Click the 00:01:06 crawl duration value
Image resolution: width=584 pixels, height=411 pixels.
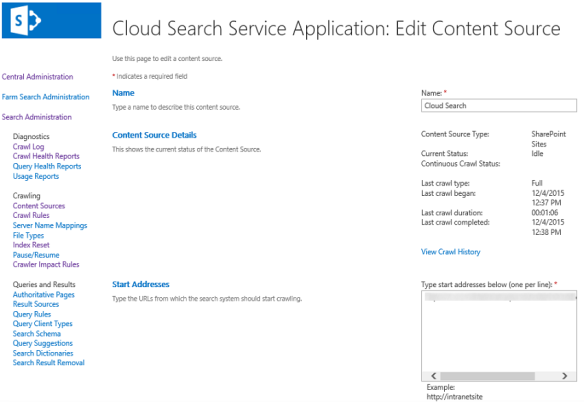545,213
